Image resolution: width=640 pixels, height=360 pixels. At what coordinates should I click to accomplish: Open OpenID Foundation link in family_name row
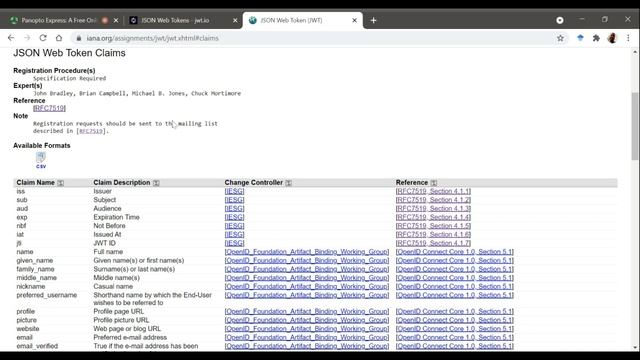pyautogui.click(x=307, y=269)
